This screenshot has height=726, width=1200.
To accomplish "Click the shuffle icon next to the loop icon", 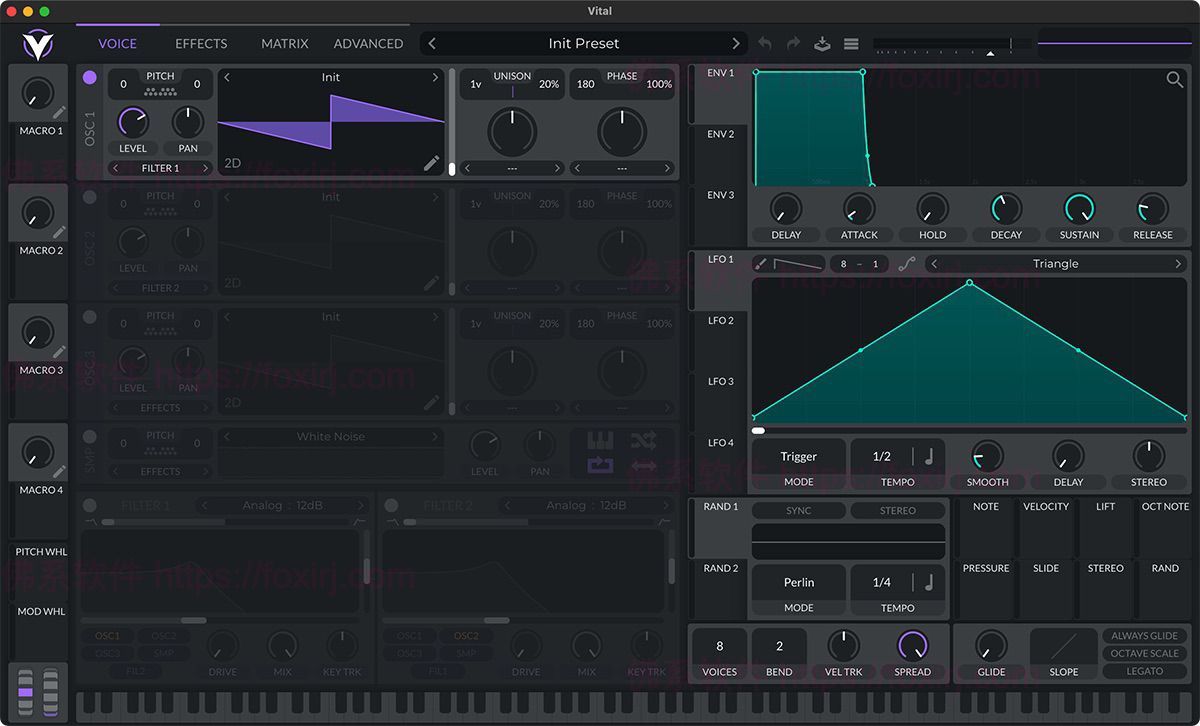I will click(x=643, y=440).
